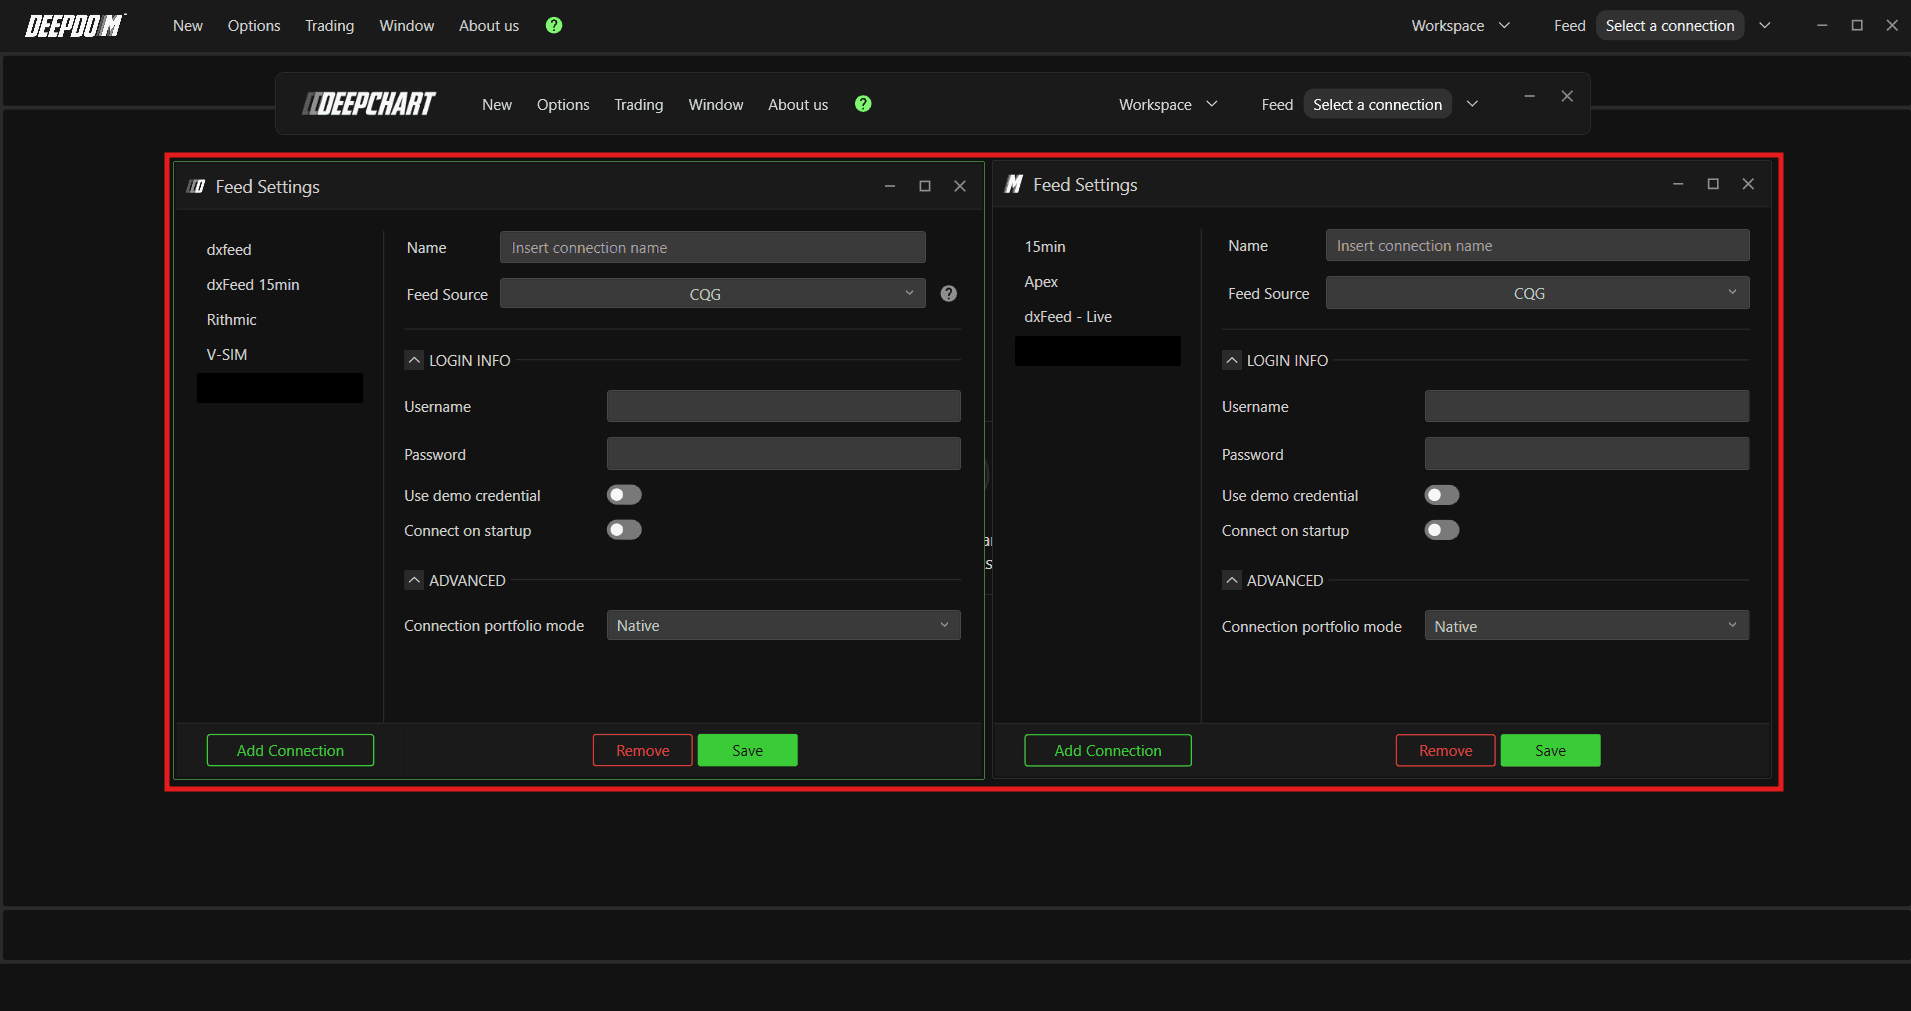Open the Trading menu in DeepChart window
The height and width of the screenshot is (1011, 1911).
pos(639,104)
